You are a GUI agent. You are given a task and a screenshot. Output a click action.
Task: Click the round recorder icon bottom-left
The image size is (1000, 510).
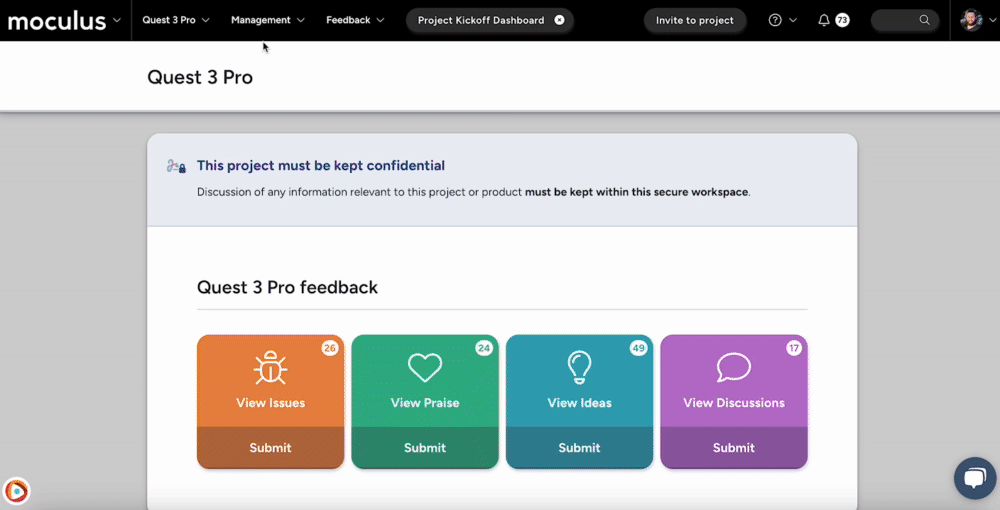16,491
